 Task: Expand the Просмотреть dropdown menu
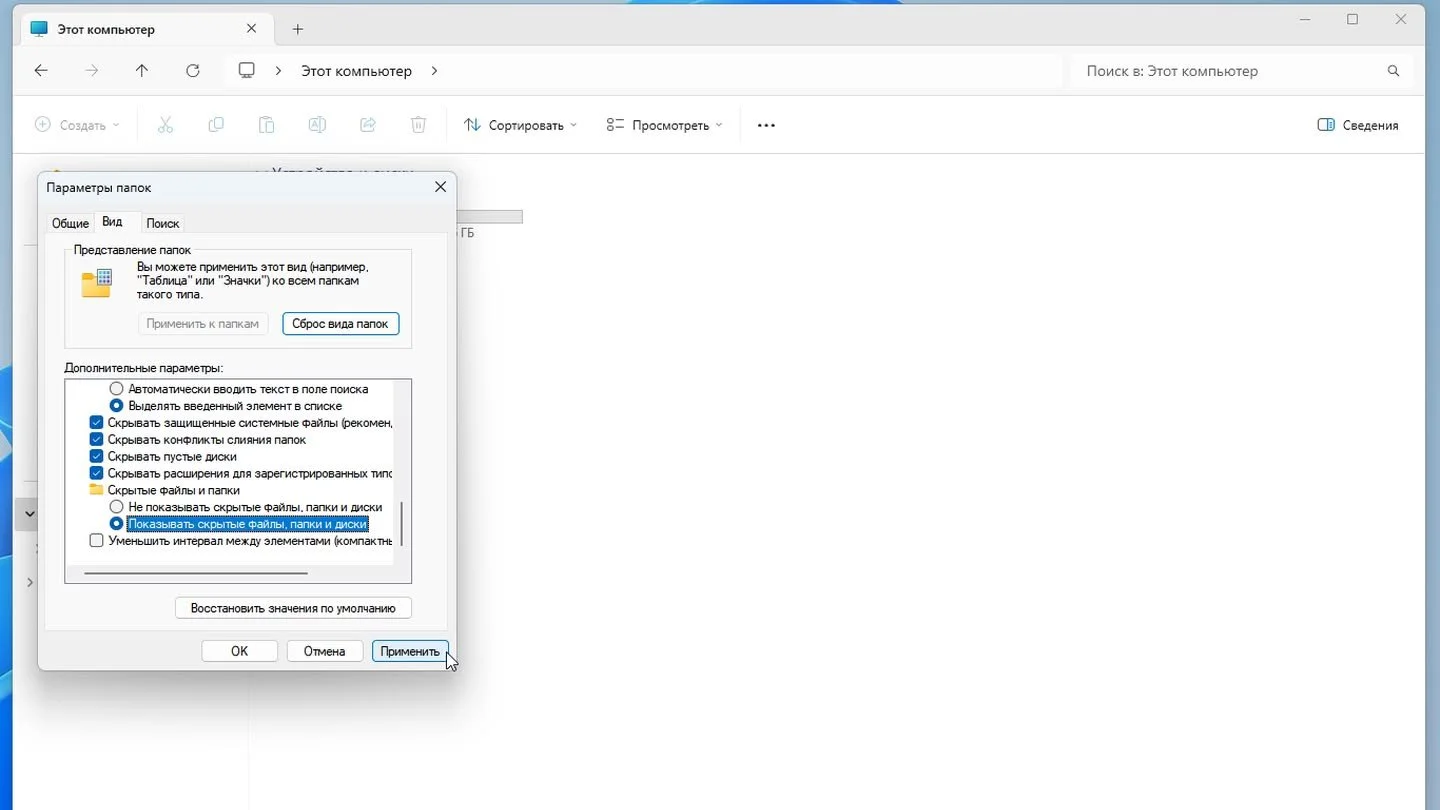tap(664, 125)
